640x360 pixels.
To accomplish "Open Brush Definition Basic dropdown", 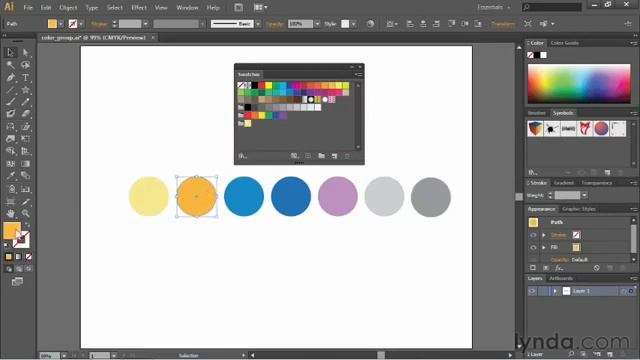I will [258, 24].
